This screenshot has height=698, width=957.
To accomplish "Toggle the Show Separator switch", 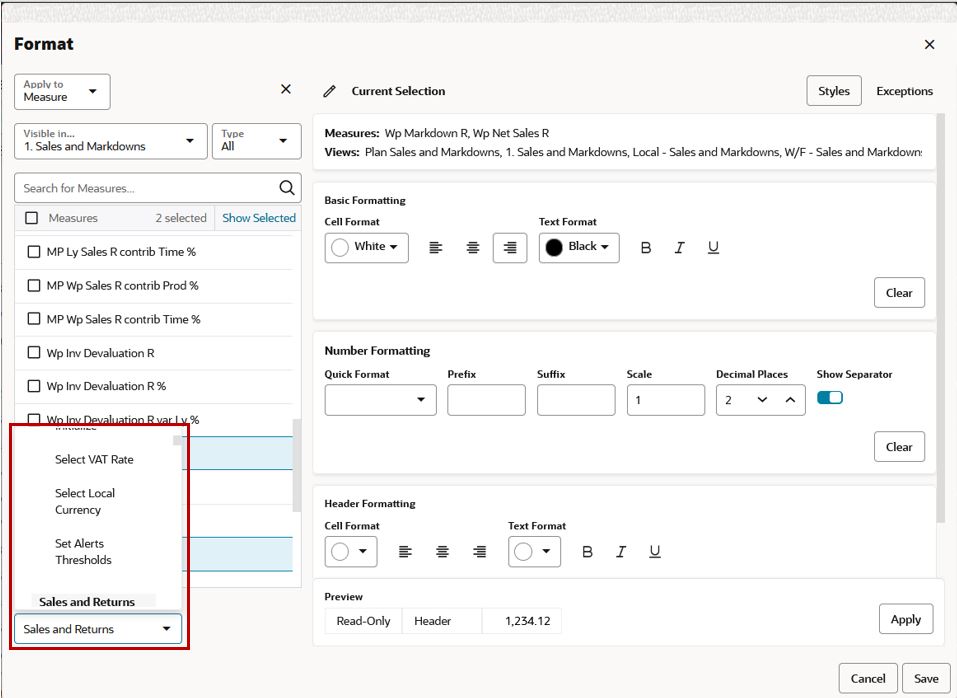I will click(x=830, y=398).
